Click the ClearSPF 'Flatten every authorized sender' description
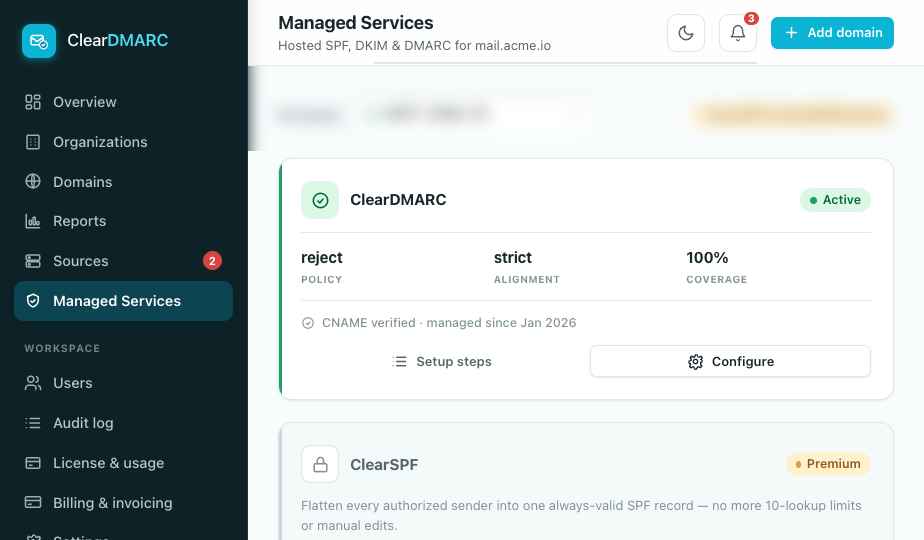The image size is (924, 540). tap(581, 515)
